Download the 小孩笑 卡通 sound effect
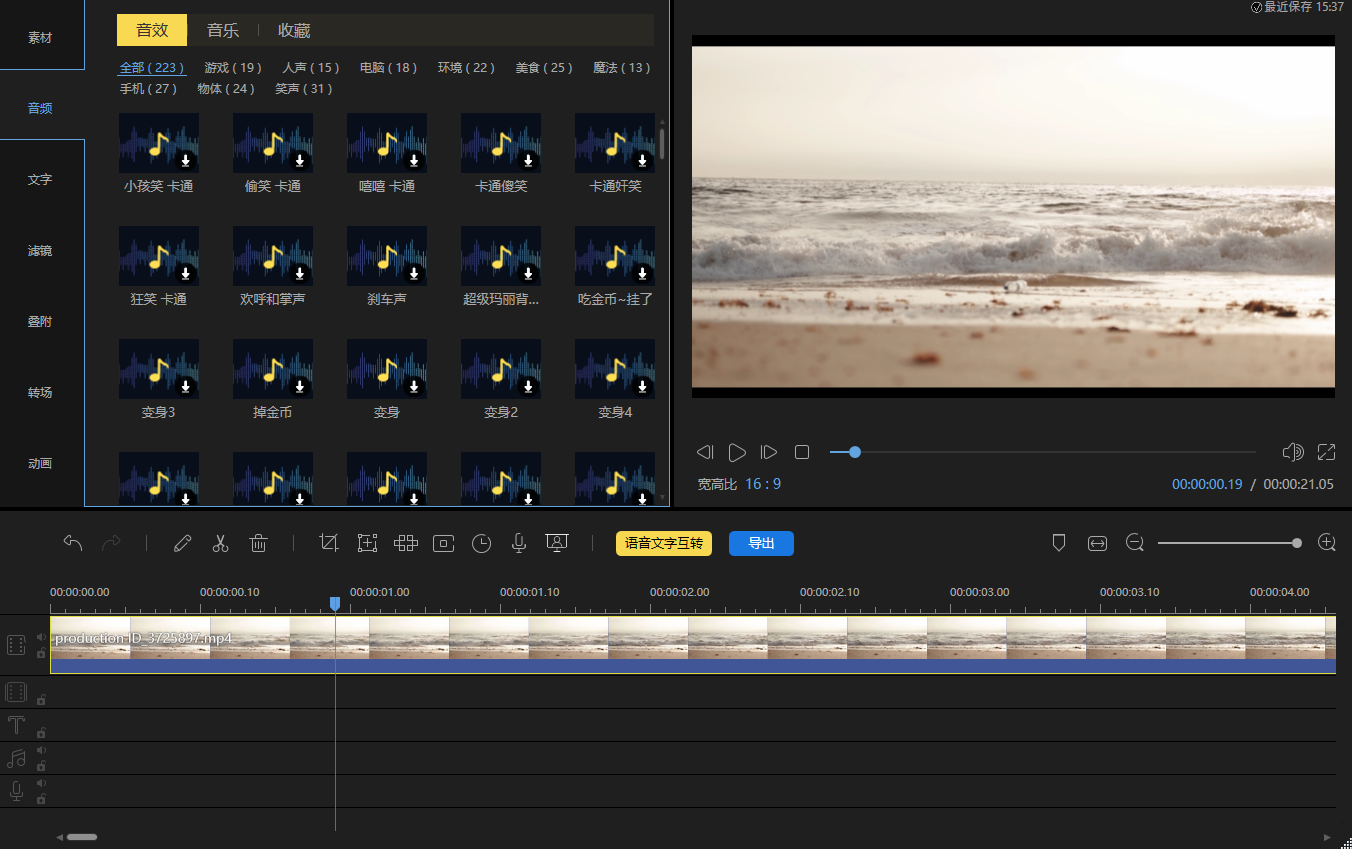The height and width of the screenshot is (849, 1352). coord(186,161)
